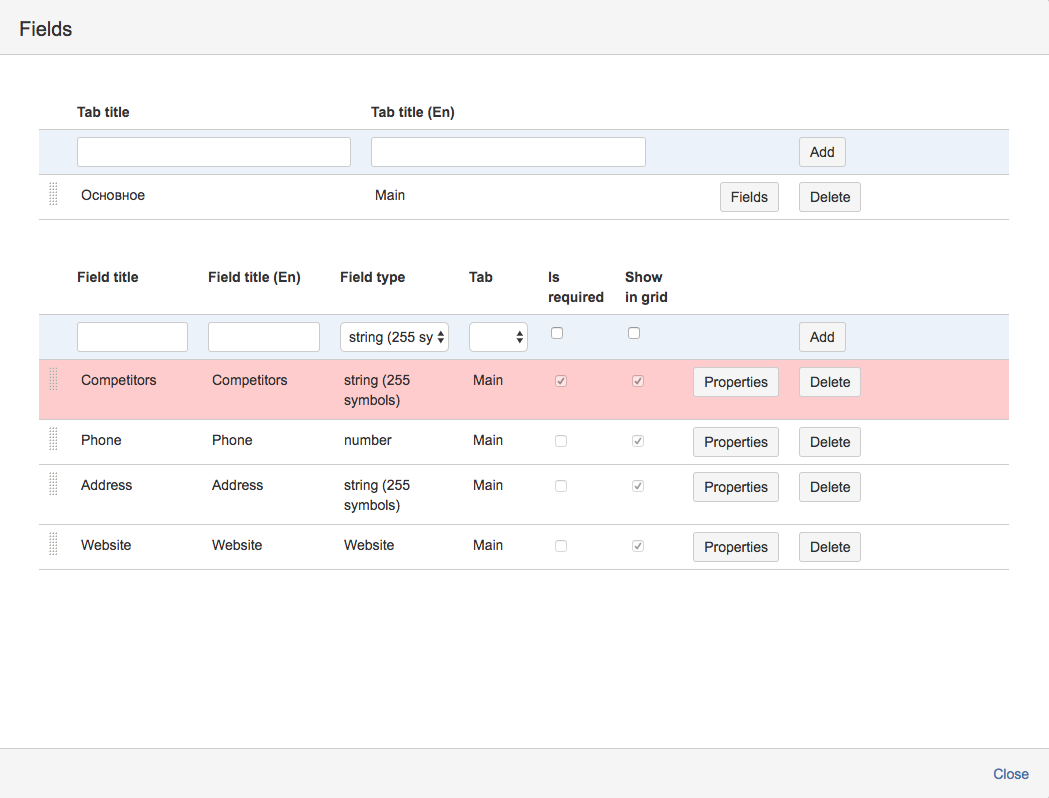Focus the Tab title (En) input field
Viewport: 1049px width, 798px height.
(508, 152)
